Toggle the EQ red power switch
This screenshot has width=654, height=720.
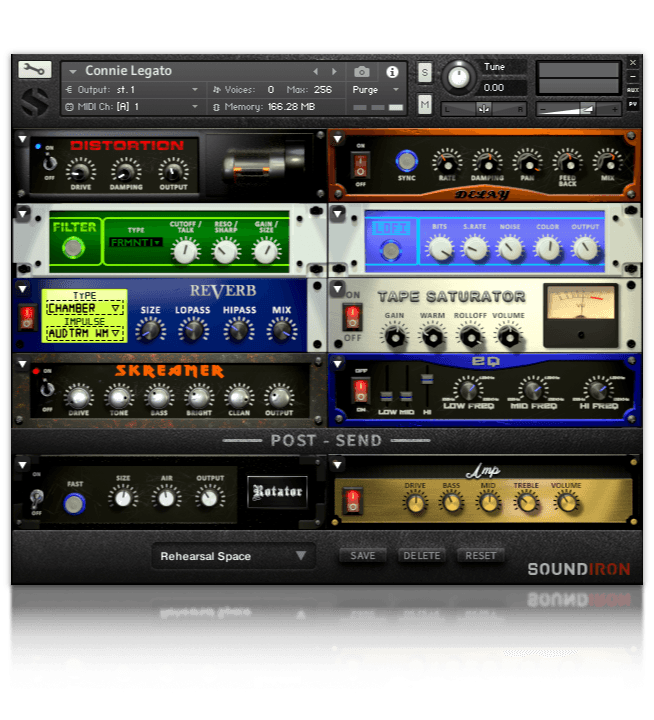coord(361,390)
